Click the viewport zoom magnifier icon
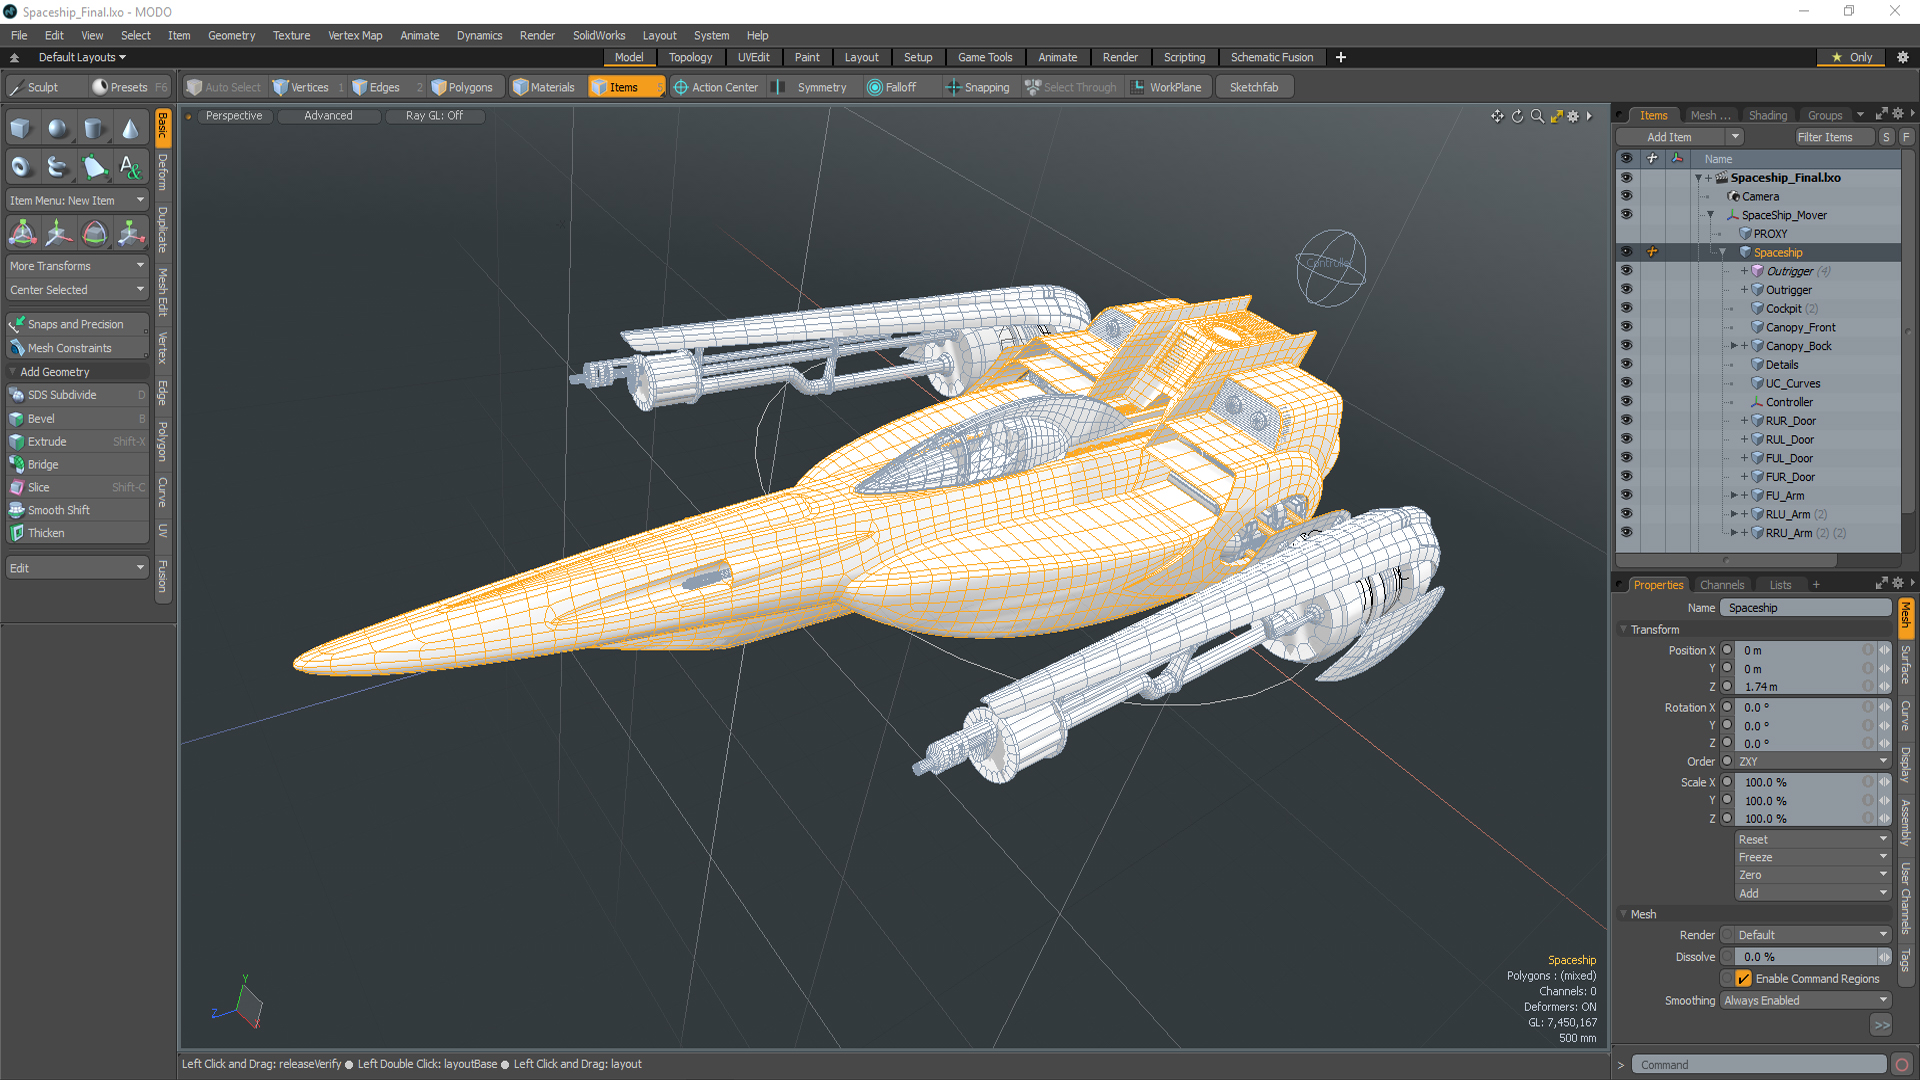 pos(1537,116)
